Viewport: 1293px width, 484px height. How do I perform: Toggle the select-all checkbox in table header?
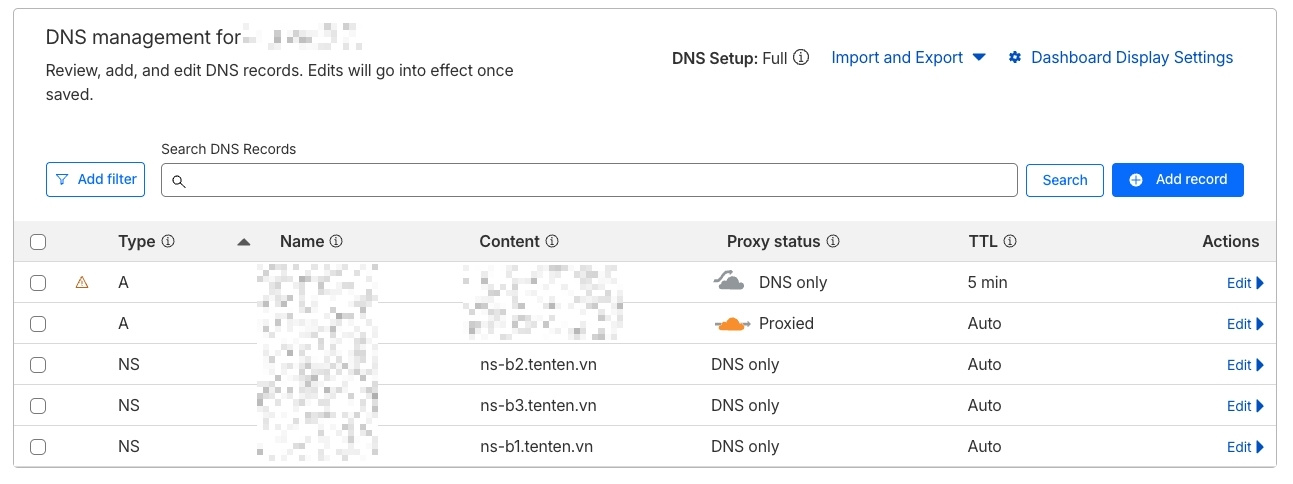pos(38,242)
